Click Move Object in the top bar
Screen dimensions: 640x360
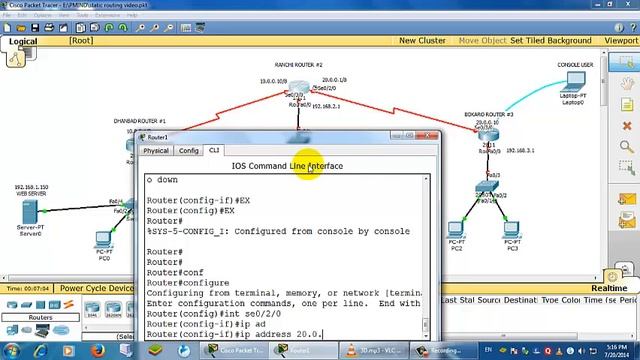tap(482, 40)
